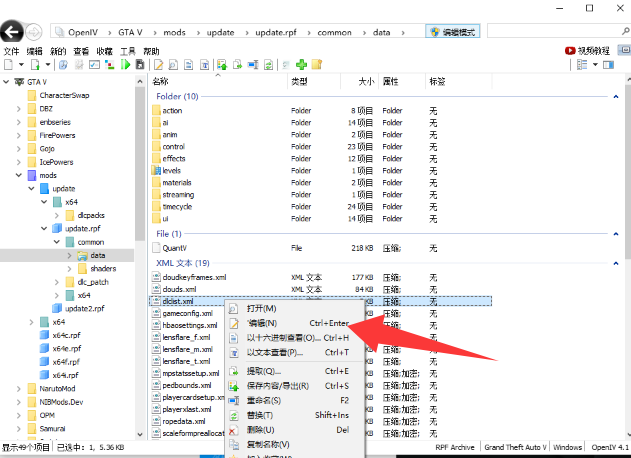Viewport: 631px width, 458px height.
Task: Click update.rpf in the breadcrumb path
Action: coord(276,32)
